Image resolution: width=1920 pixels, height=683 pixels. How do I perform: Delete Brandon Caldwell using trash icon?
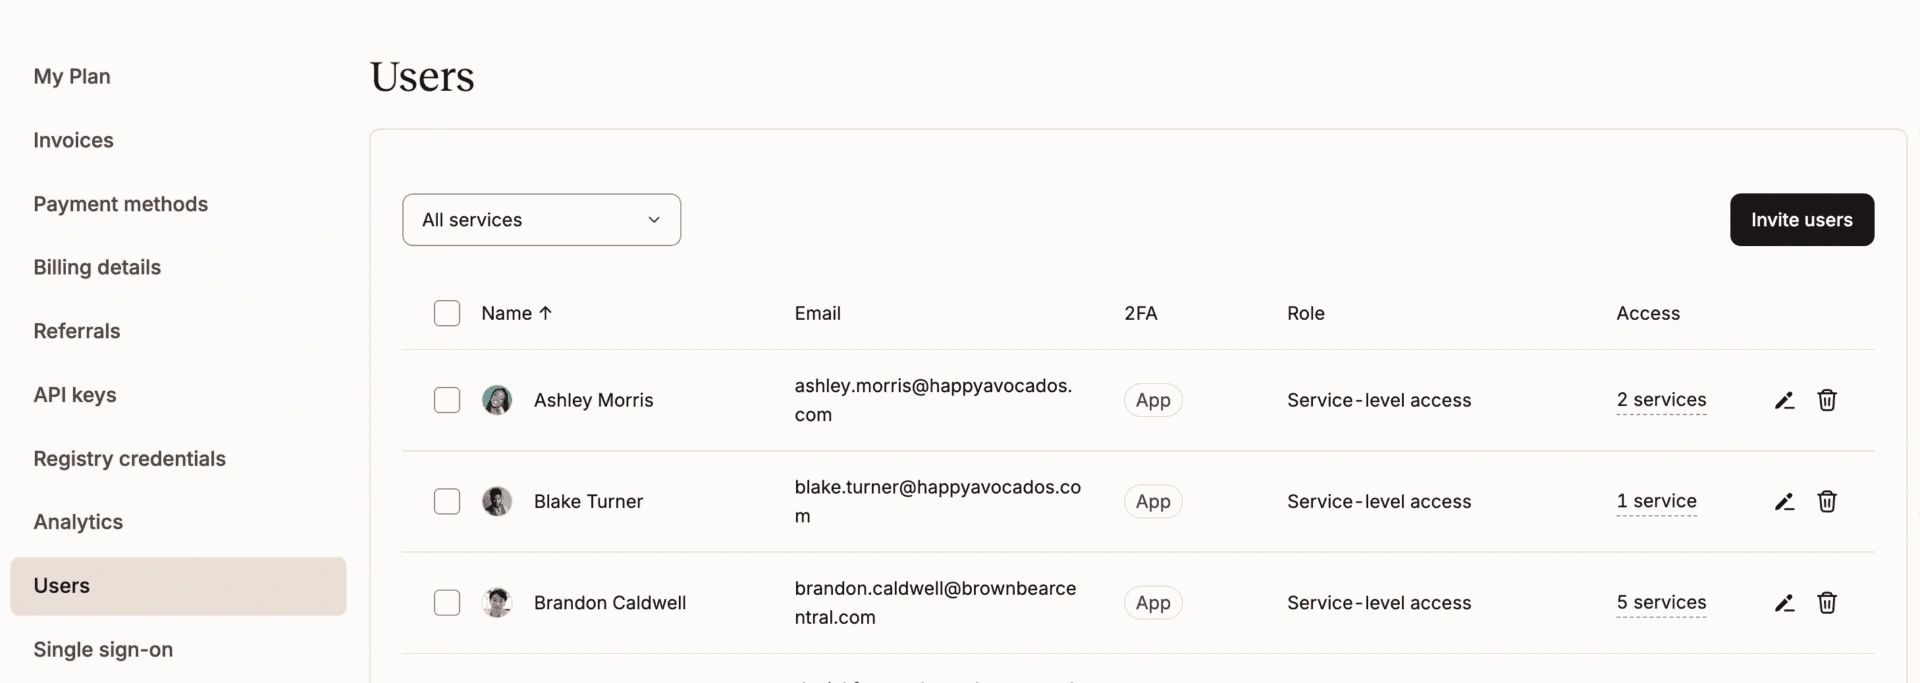(x=1826, y=603)
